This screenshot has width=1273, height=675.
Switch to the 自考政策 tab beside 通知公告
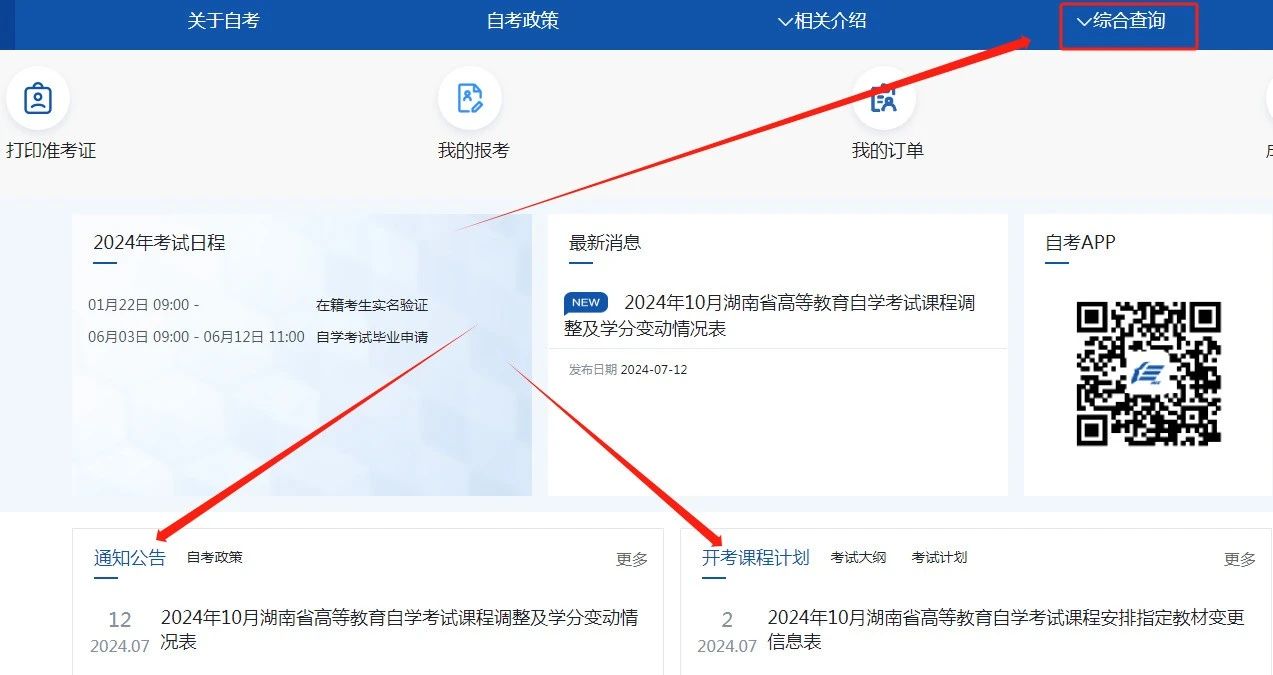pos(212,557)
